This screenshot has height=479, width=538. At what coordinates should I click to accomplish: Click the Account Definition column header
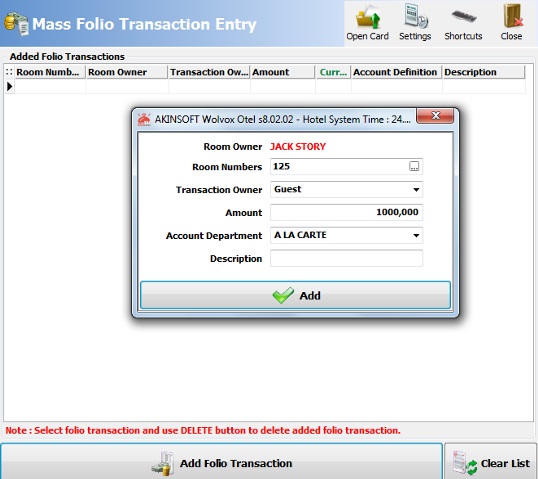pyautogui.click(x=396, y=72)
